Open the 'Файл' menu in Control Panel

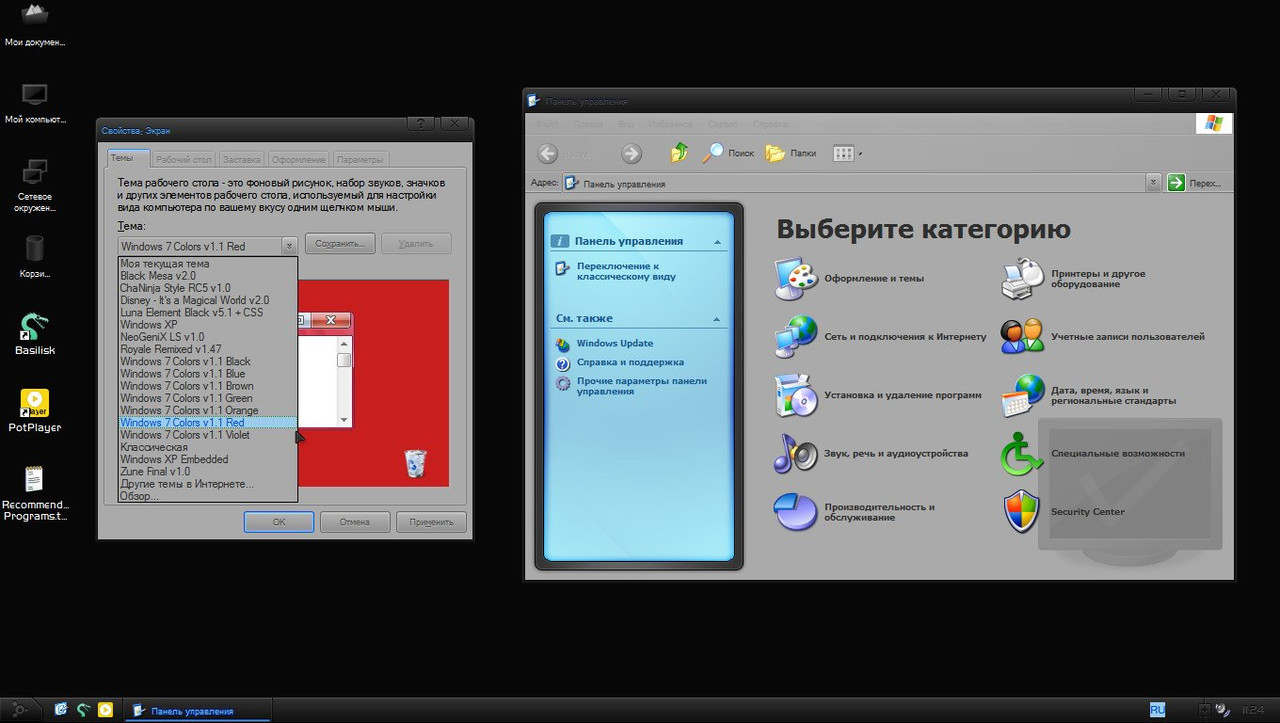pyautogui.click(x=546, y=124)
